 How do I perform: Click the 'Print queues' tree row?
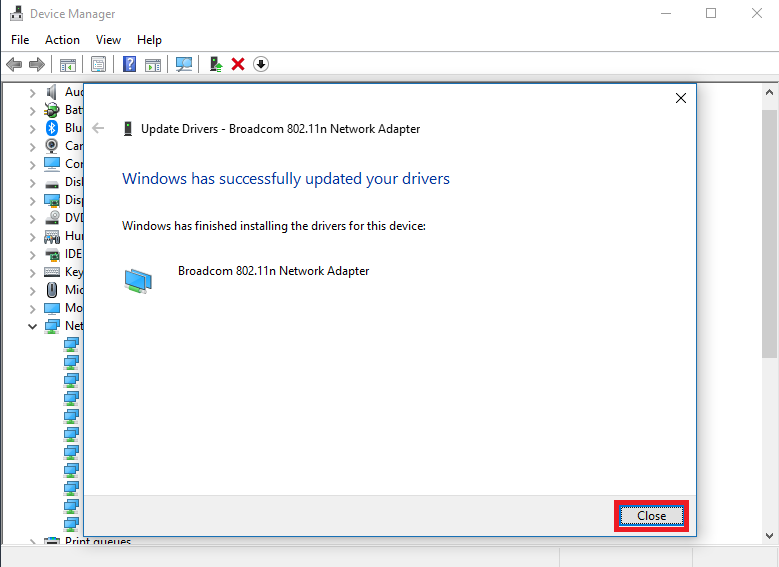87,541
